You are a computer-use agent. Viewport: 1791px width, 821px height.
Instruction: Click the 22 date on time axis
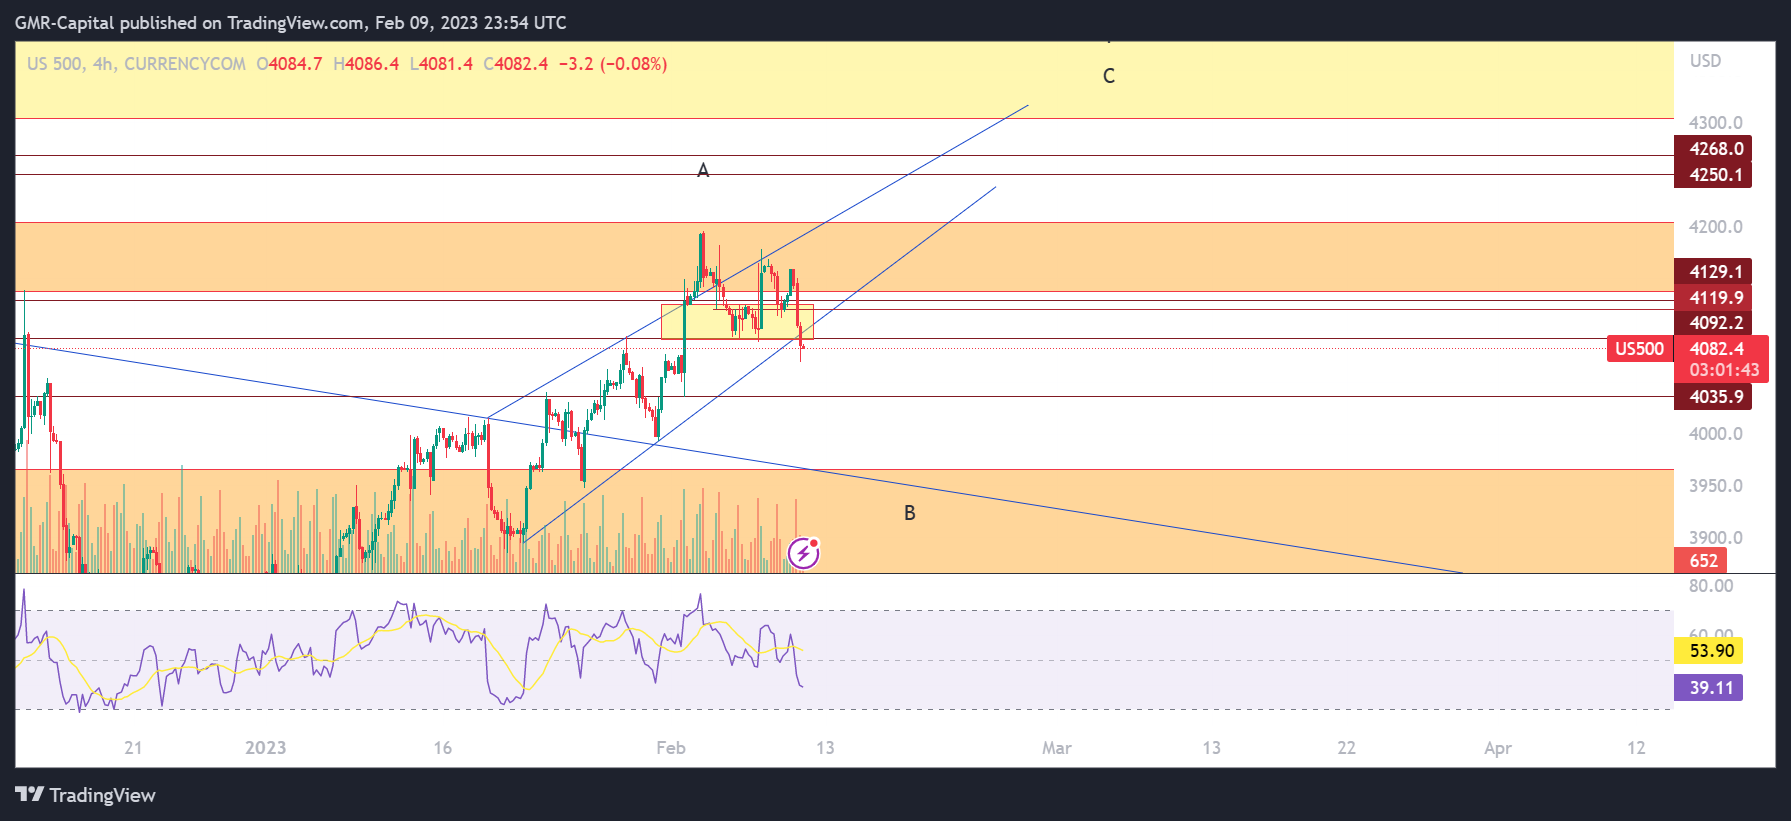point(1347,748)
